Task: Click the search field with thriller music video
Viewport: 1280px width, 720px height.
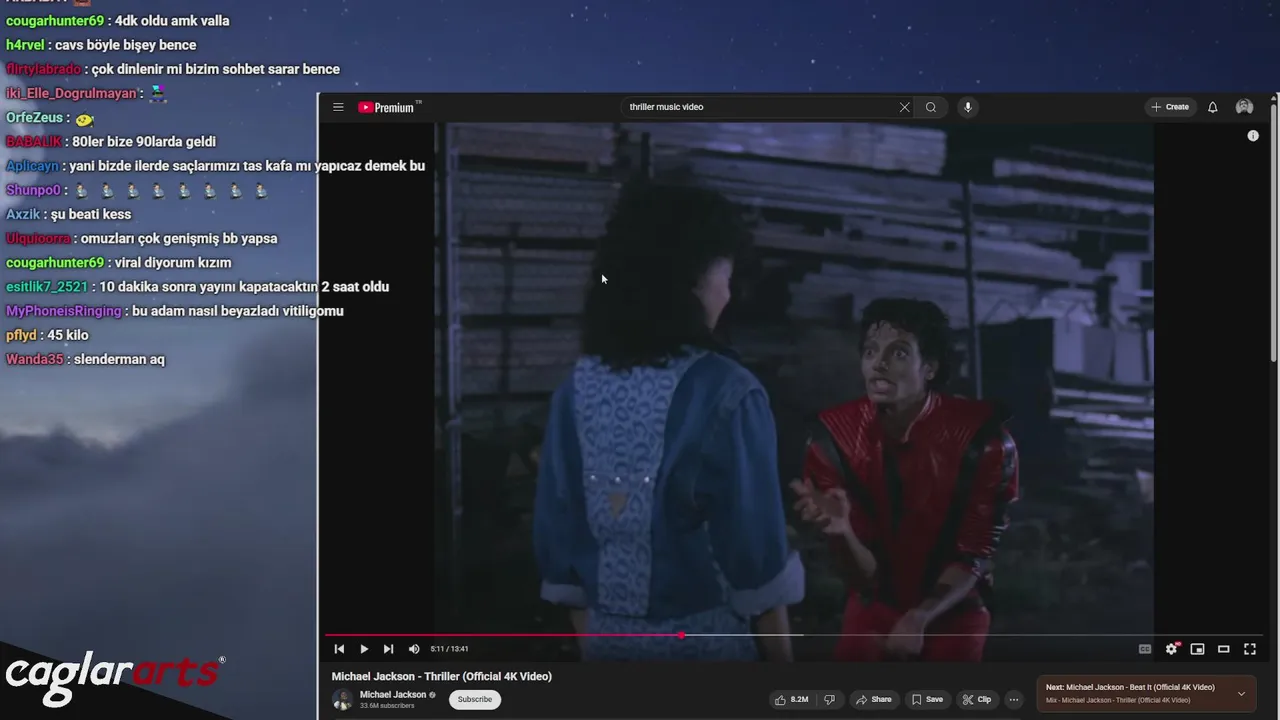Action: click(760, 107)
